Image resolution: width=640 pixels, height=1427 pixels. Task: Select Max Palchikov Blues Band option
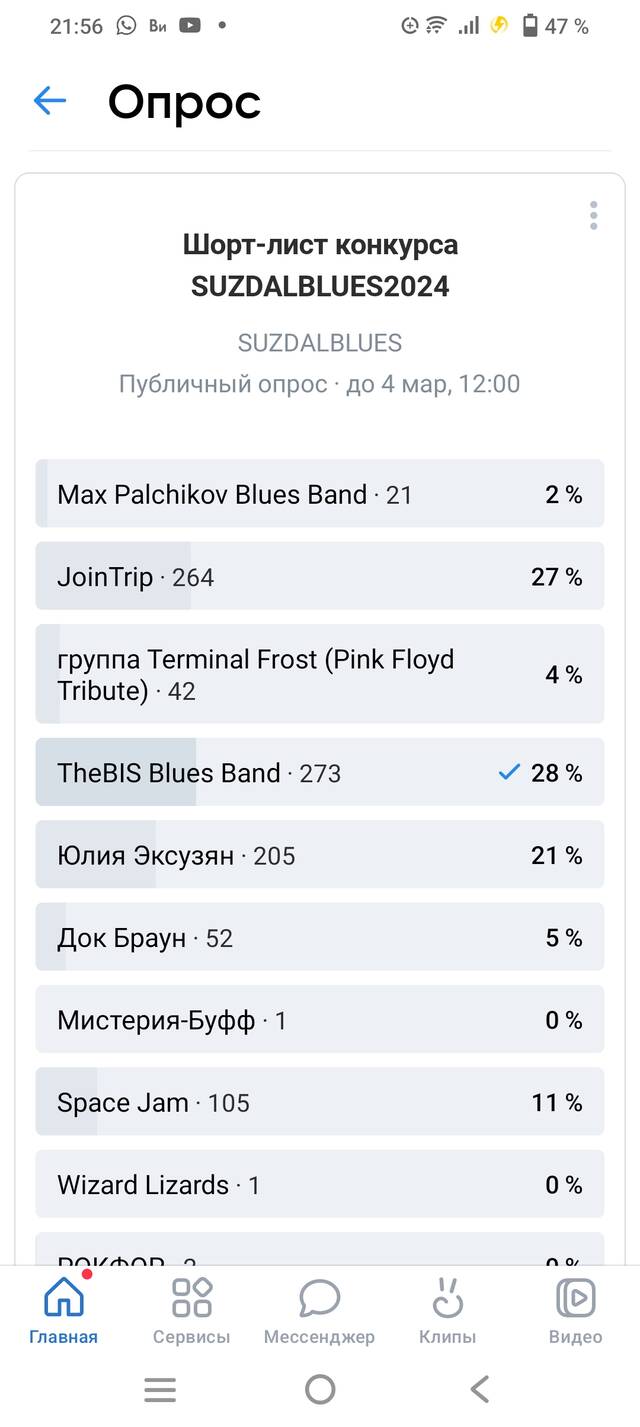320,494
